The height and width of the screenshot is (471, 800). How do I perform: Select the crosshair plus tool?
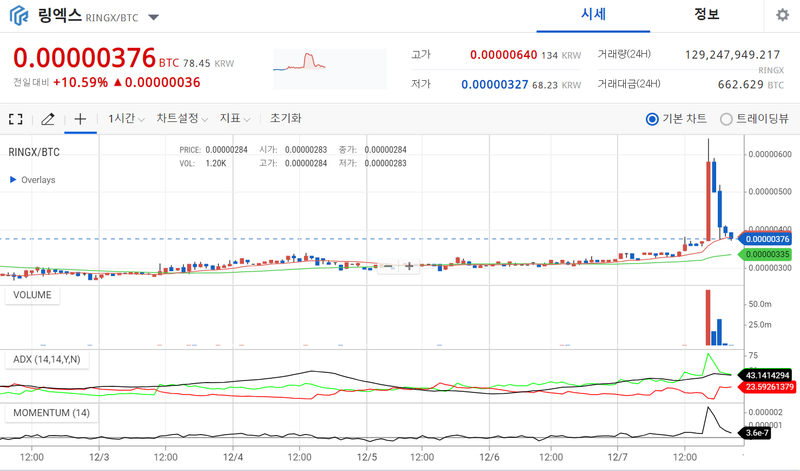click(x=80, y=119)
